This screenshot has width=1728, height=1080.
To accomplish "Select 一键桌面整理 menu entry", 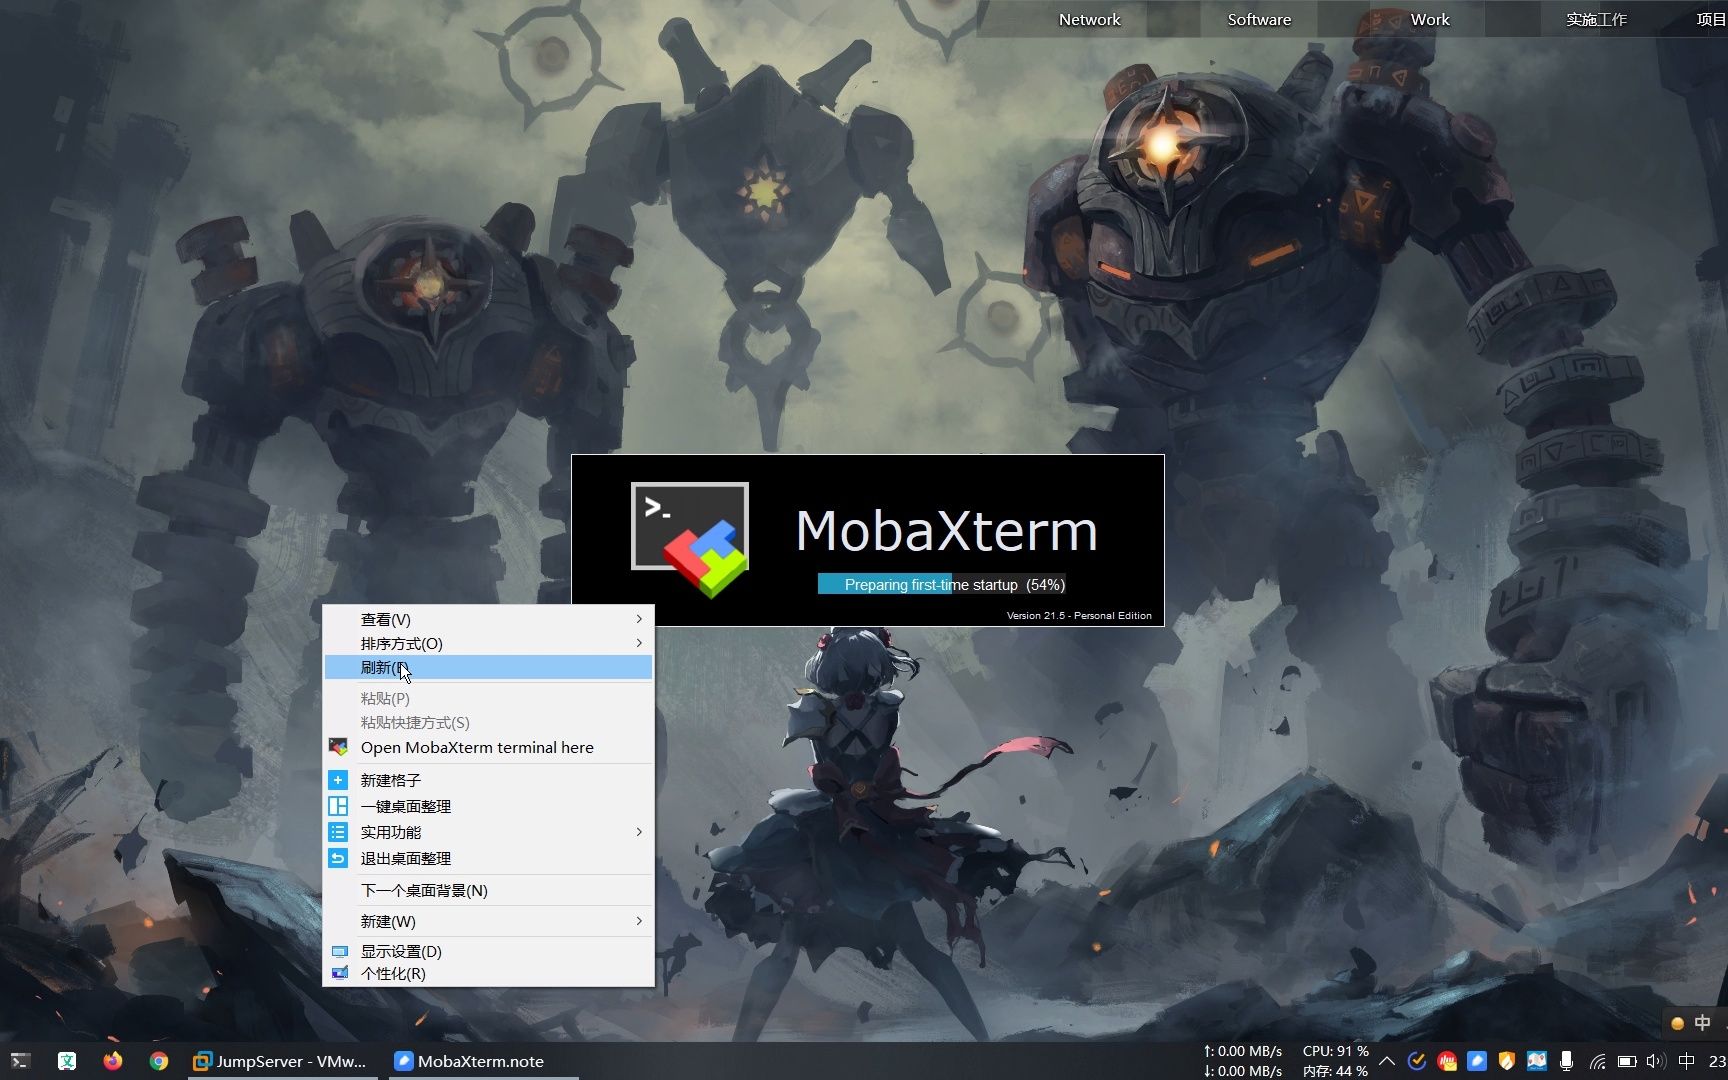I will tap(488, 806).
